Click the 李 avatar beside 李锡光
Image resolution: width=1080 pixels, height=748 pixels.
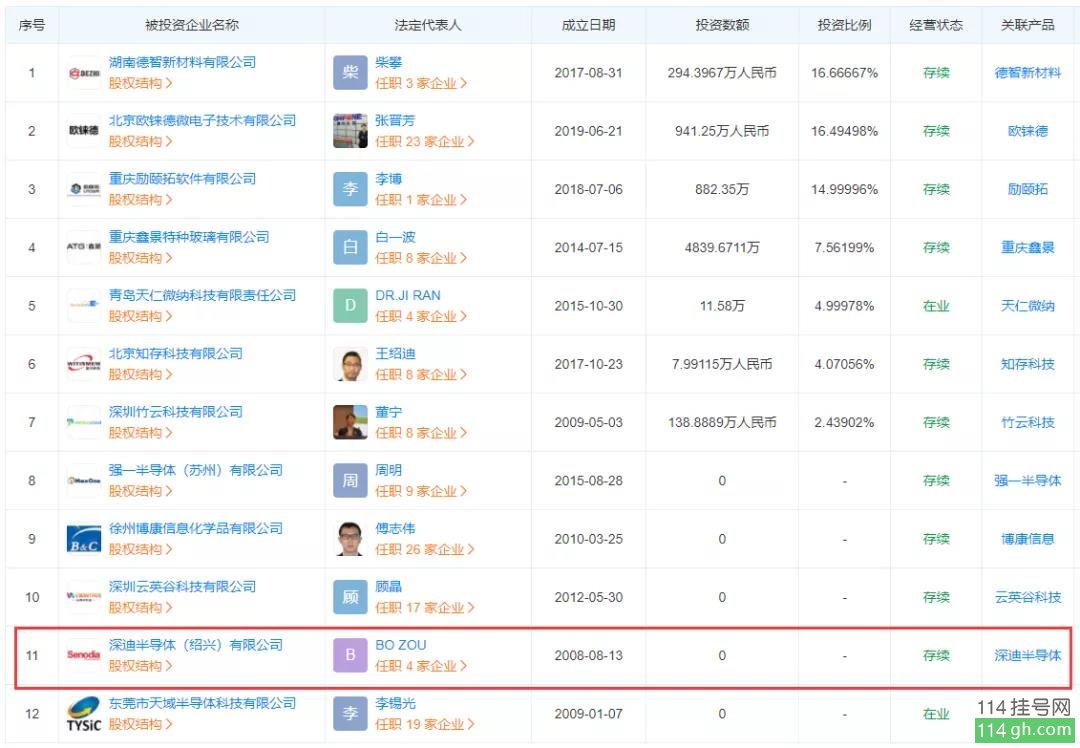(x=351, y=714)
